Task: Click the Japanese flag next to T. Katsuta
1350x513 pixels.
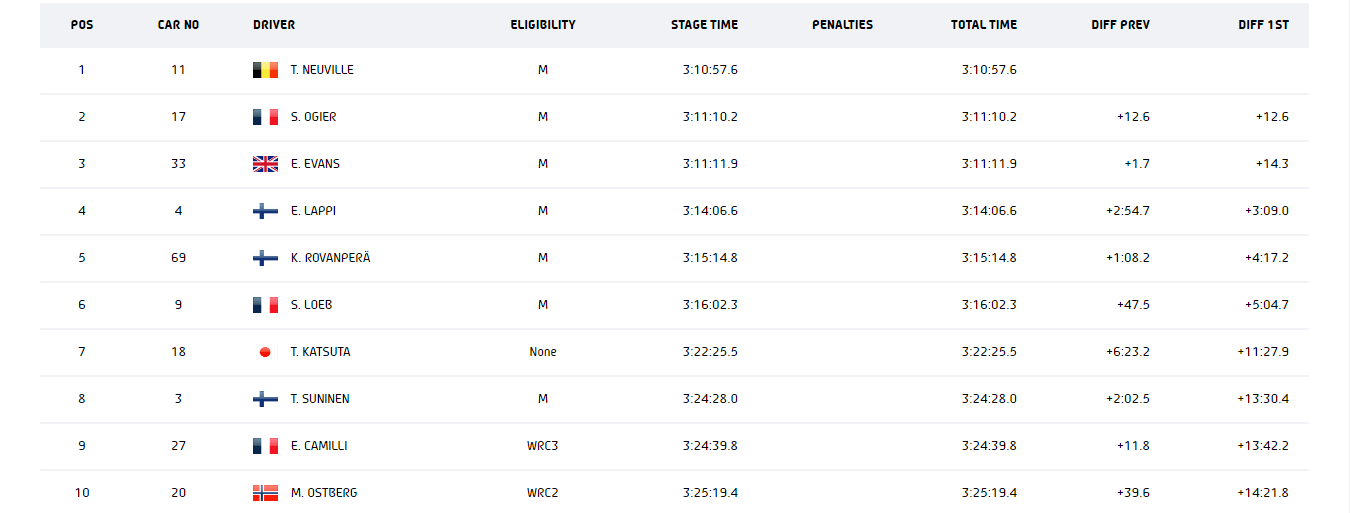Action: point(265,352)
